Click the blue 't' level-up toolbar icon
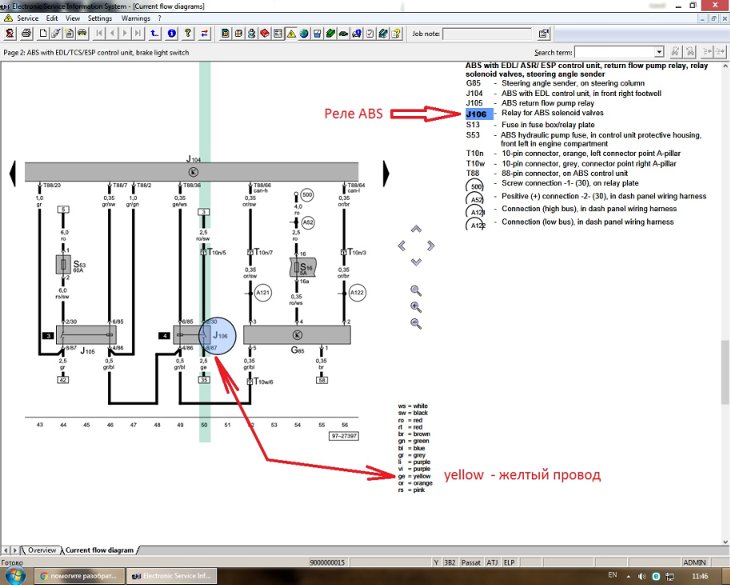730x585 pixels. point(154,34)
